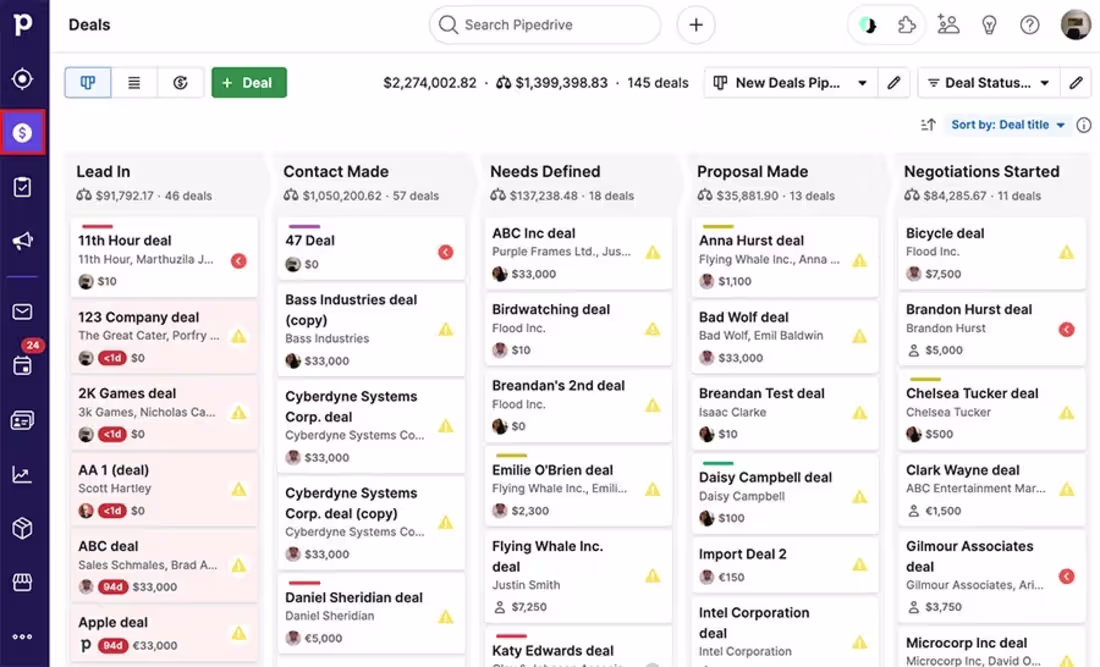Image resolution: width=1100 pixels, height=667 pixels.
Task: Open the Calendar icon showing 24 activities
Action: click(x=22, y=366)
